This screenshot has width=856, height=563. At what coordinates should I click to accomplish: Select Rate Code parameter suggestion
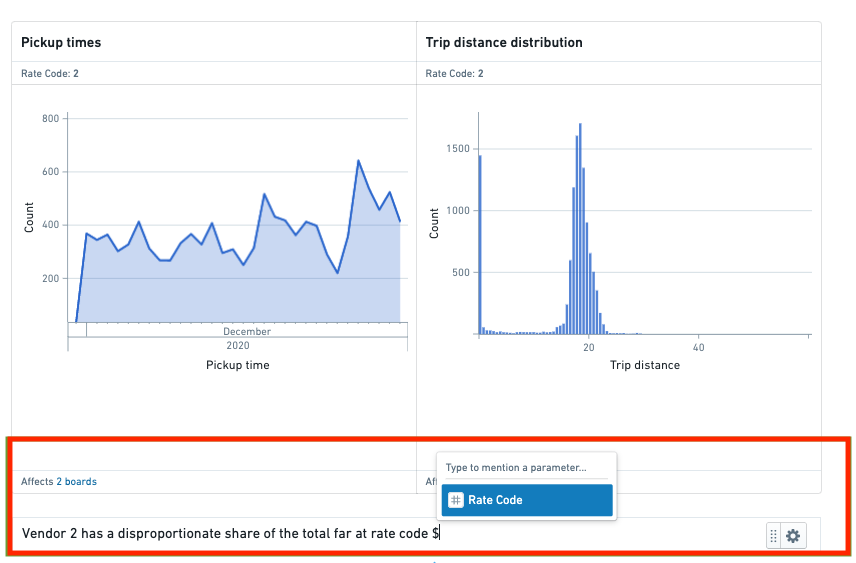point(527,500)
